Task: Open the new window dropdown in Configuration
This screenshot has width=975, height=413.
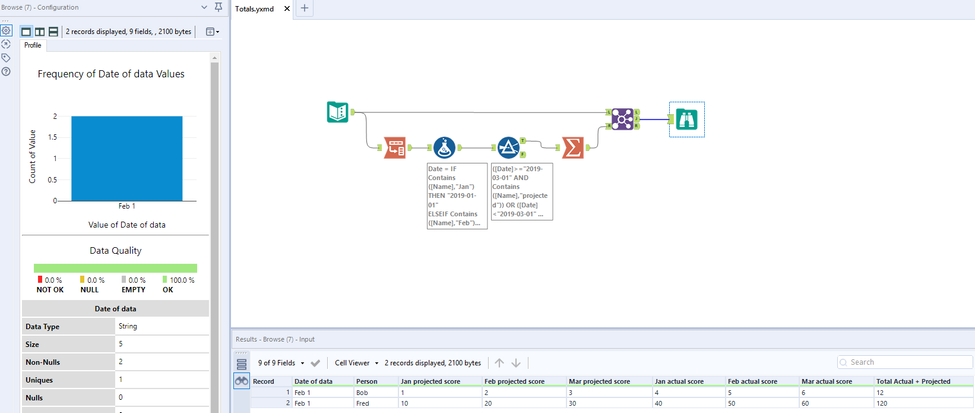Action: (x=212, y=31)
